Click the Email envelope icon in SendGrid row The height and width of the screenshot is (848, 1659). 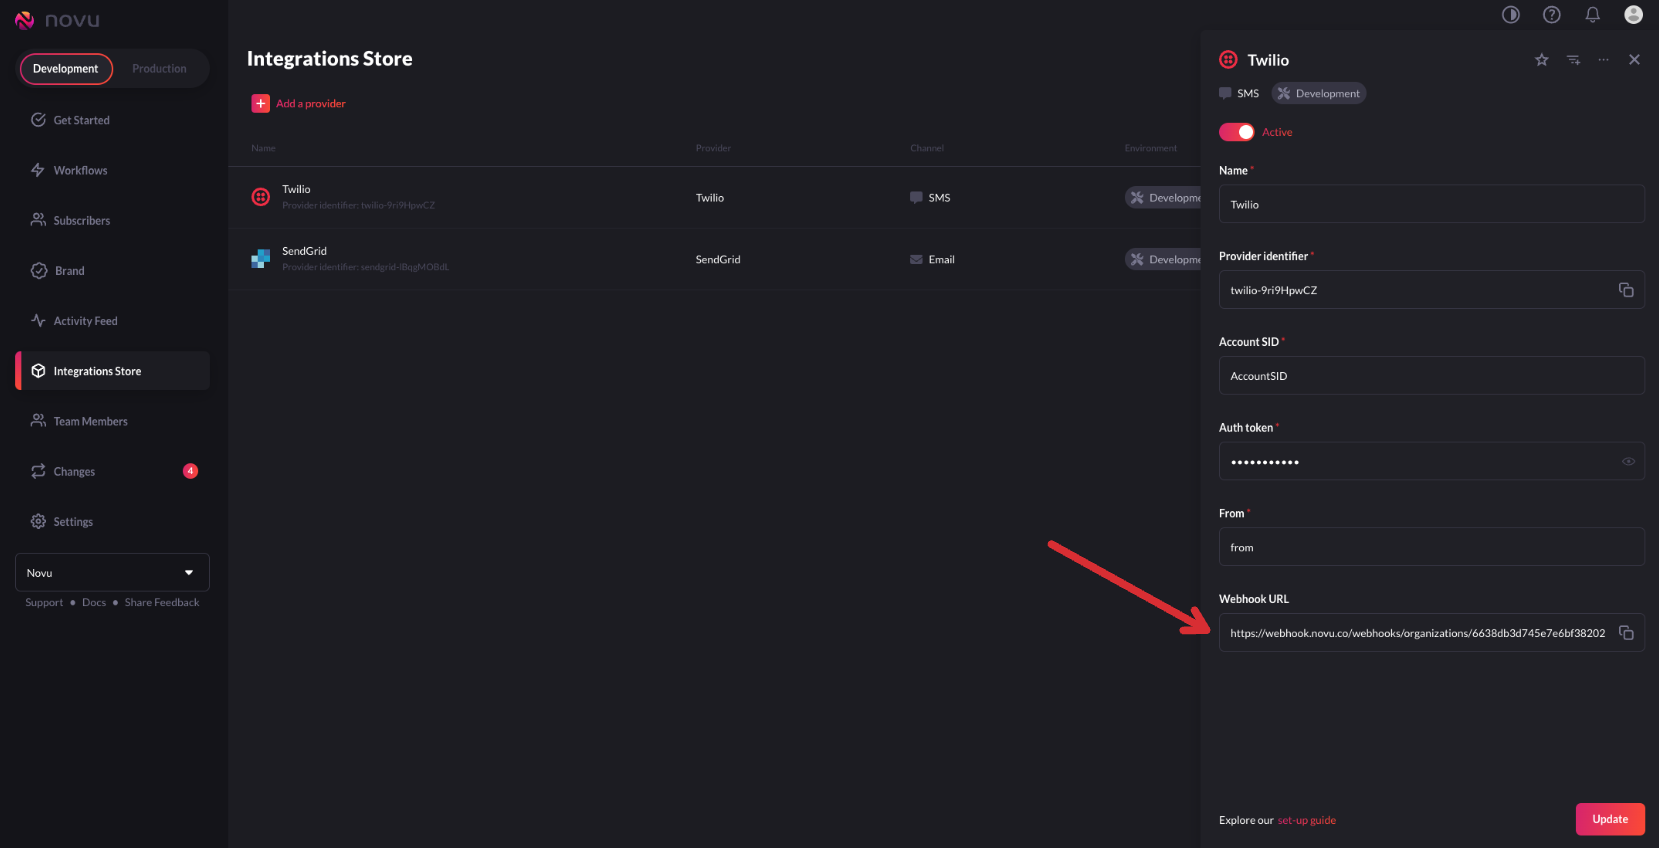pyautogui.click(x=916, y=259)
